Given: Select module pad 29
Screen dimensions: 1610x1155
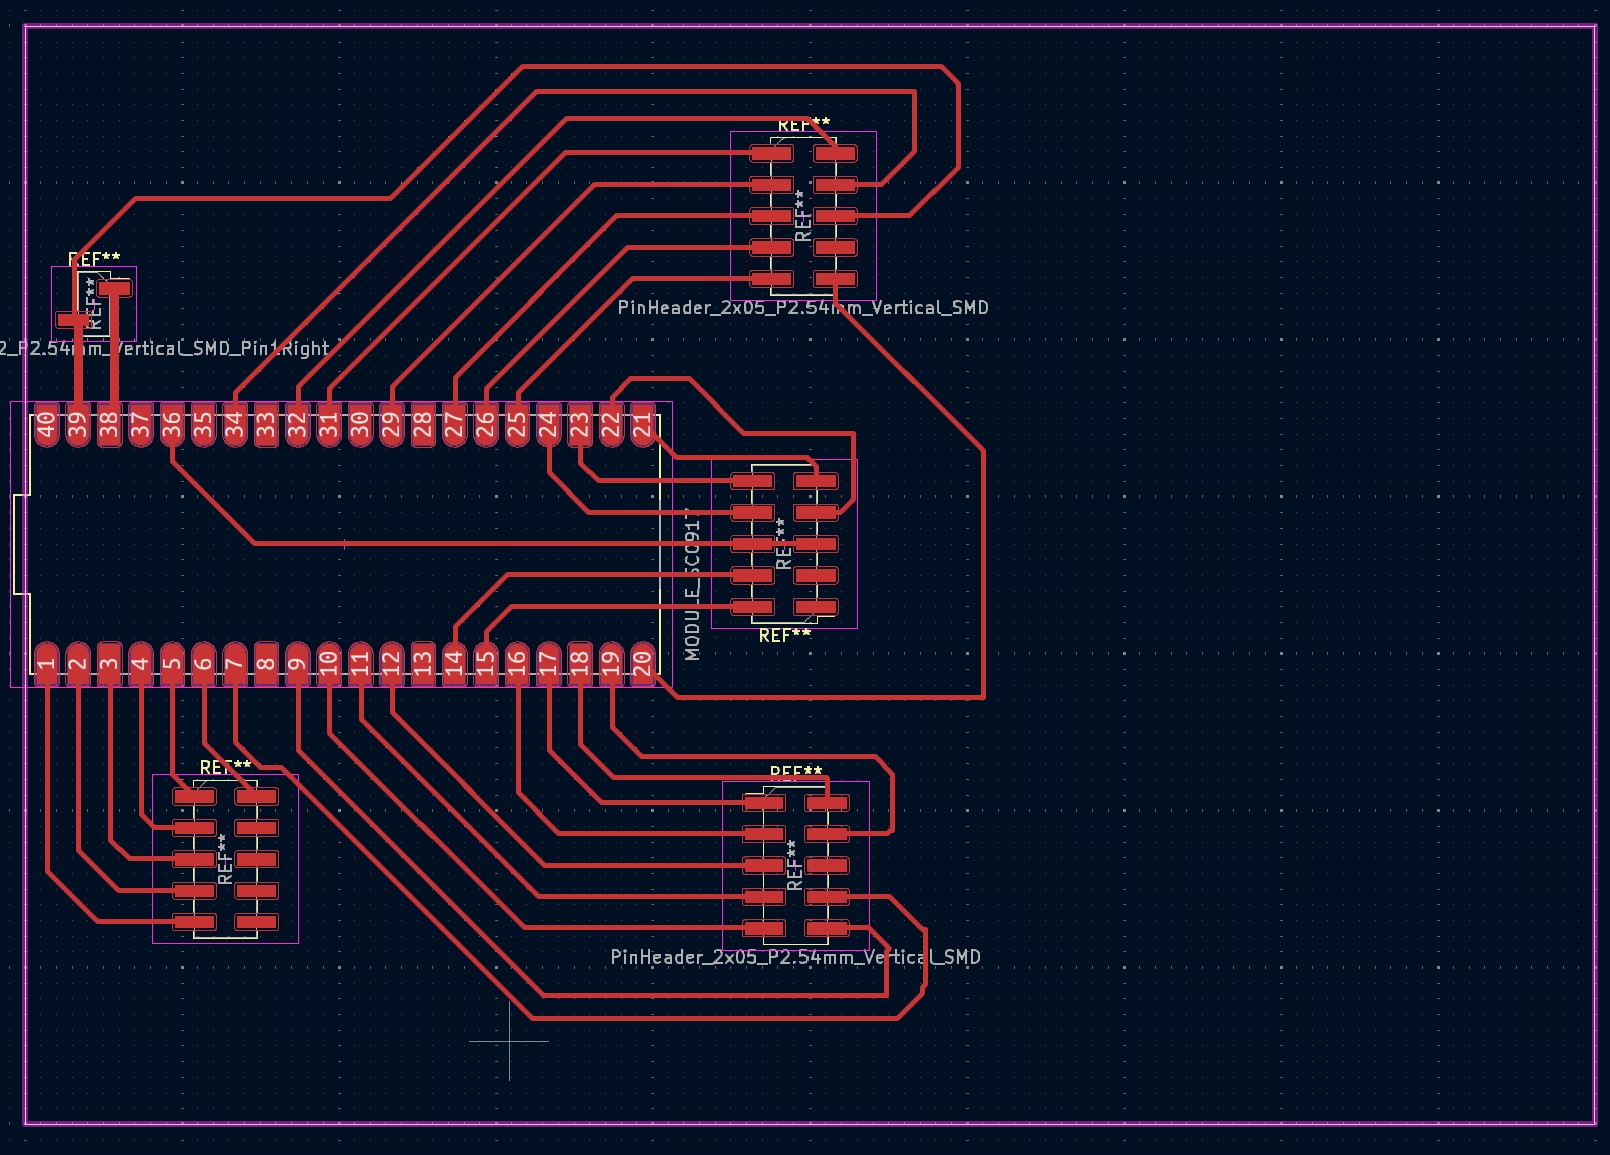Looking at the screenshot, I should [x=391, y=425].
